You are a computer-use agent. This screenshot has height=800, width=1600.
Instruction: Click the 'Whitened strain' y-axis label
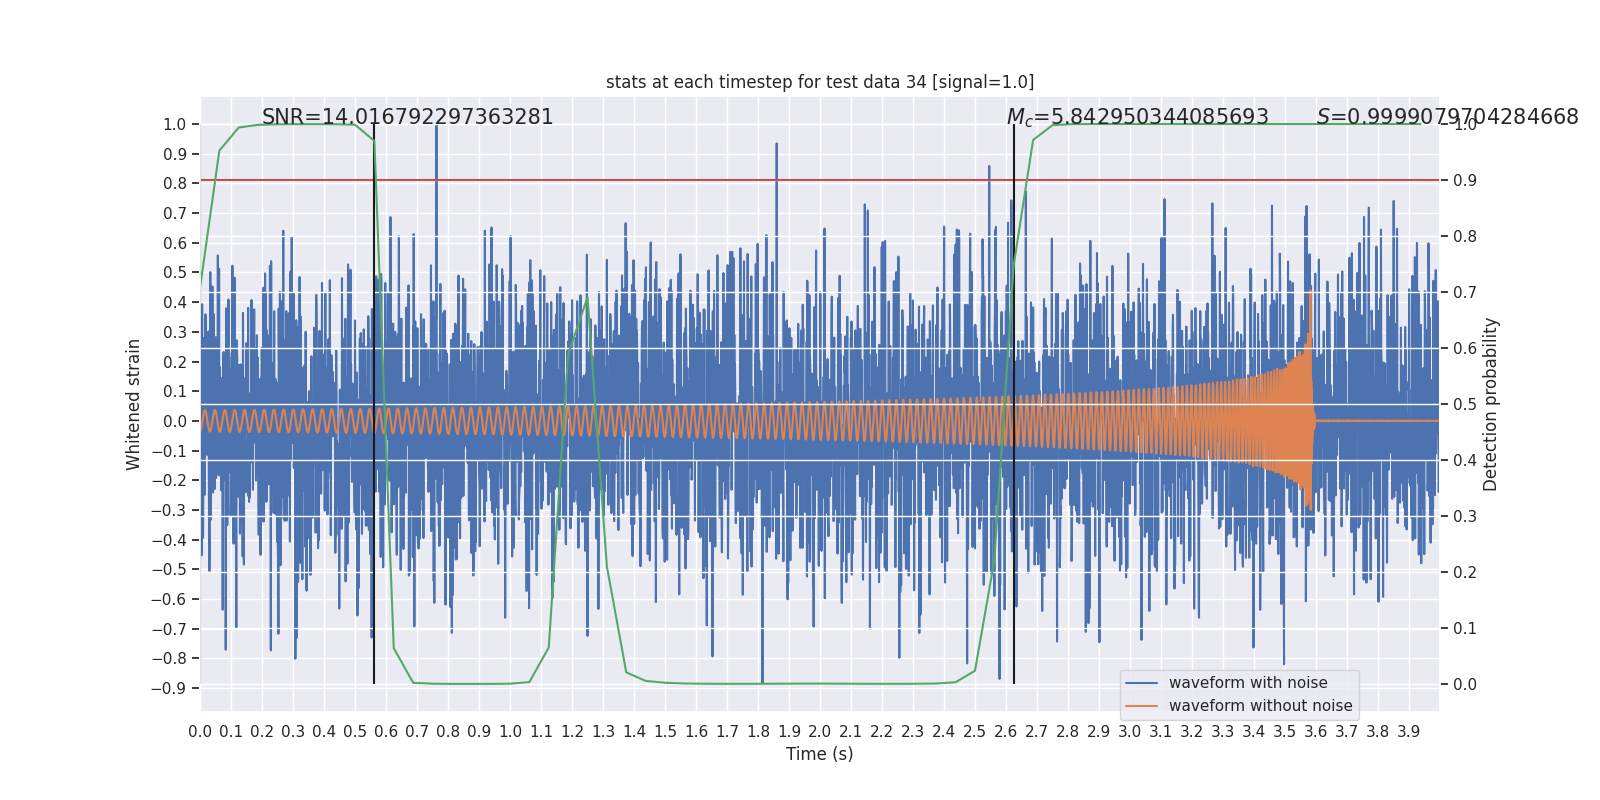click(x=134, y=404)
